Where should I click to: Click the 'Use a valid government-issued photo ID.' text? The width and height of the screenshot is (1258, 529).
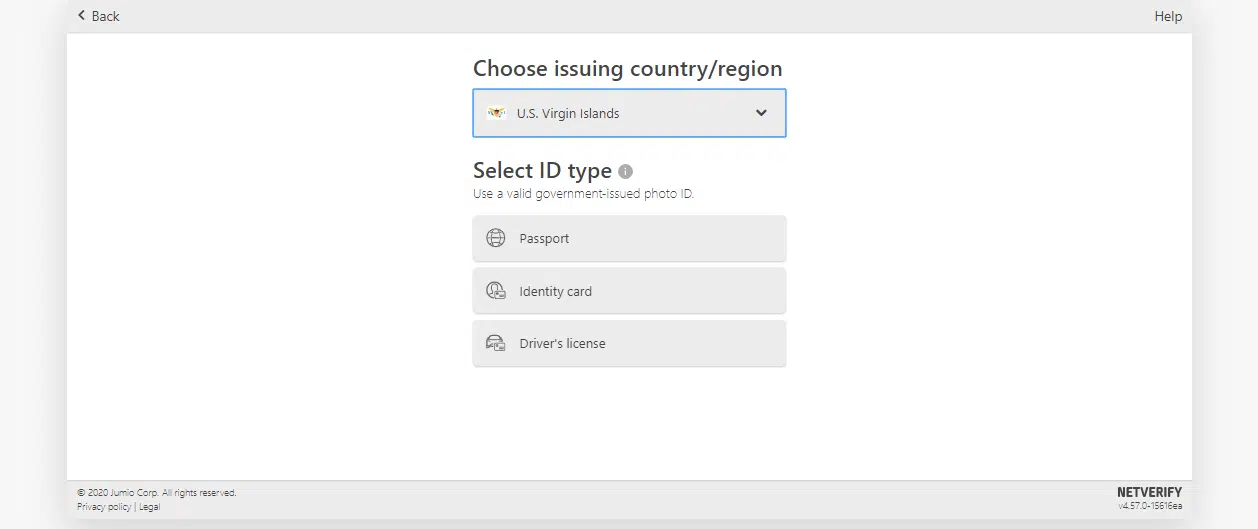coord(583,194)
